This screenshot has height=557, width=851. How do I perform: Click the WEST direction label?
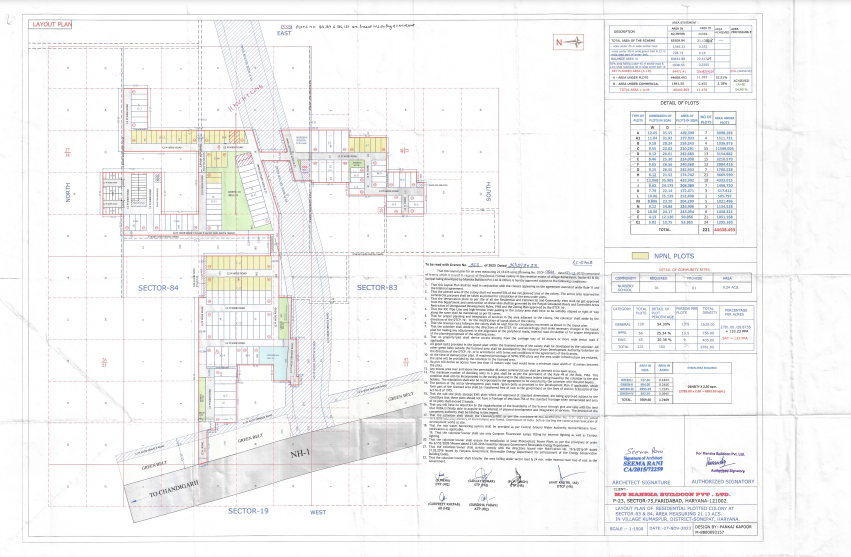317,511
